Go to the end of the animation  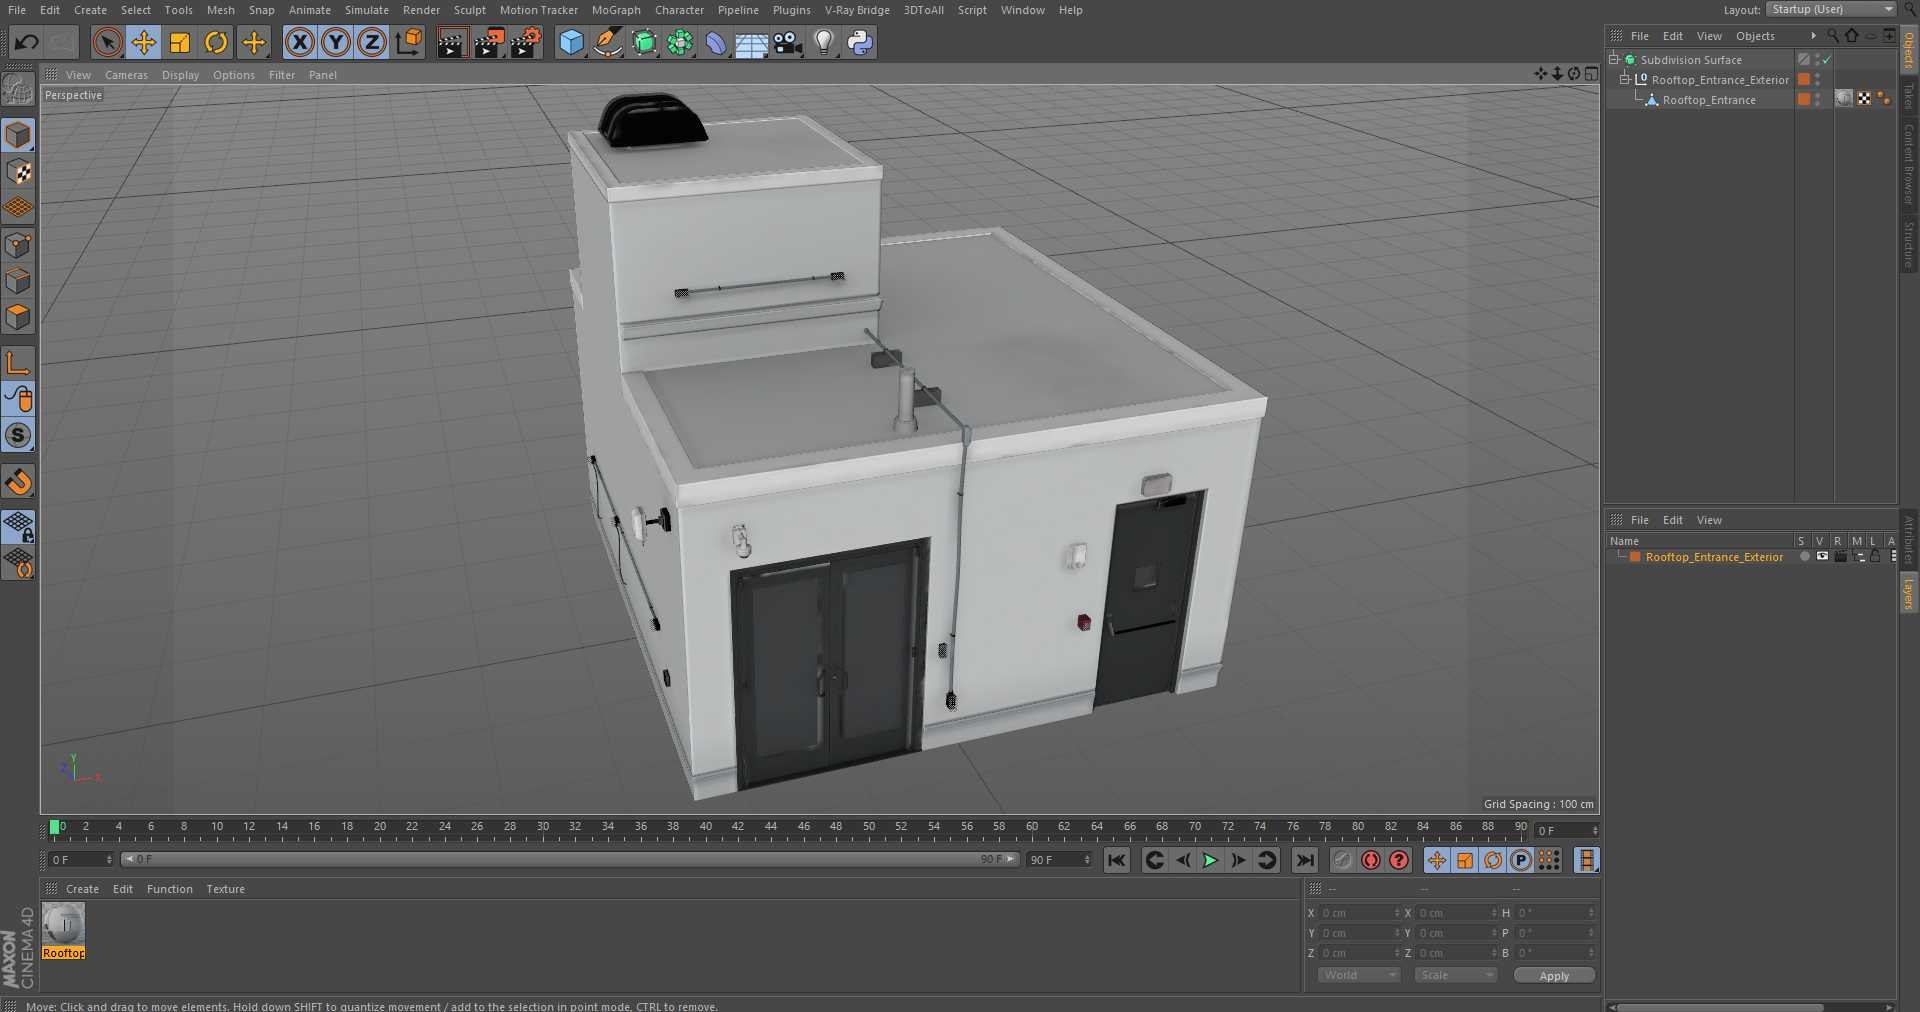1305,860
